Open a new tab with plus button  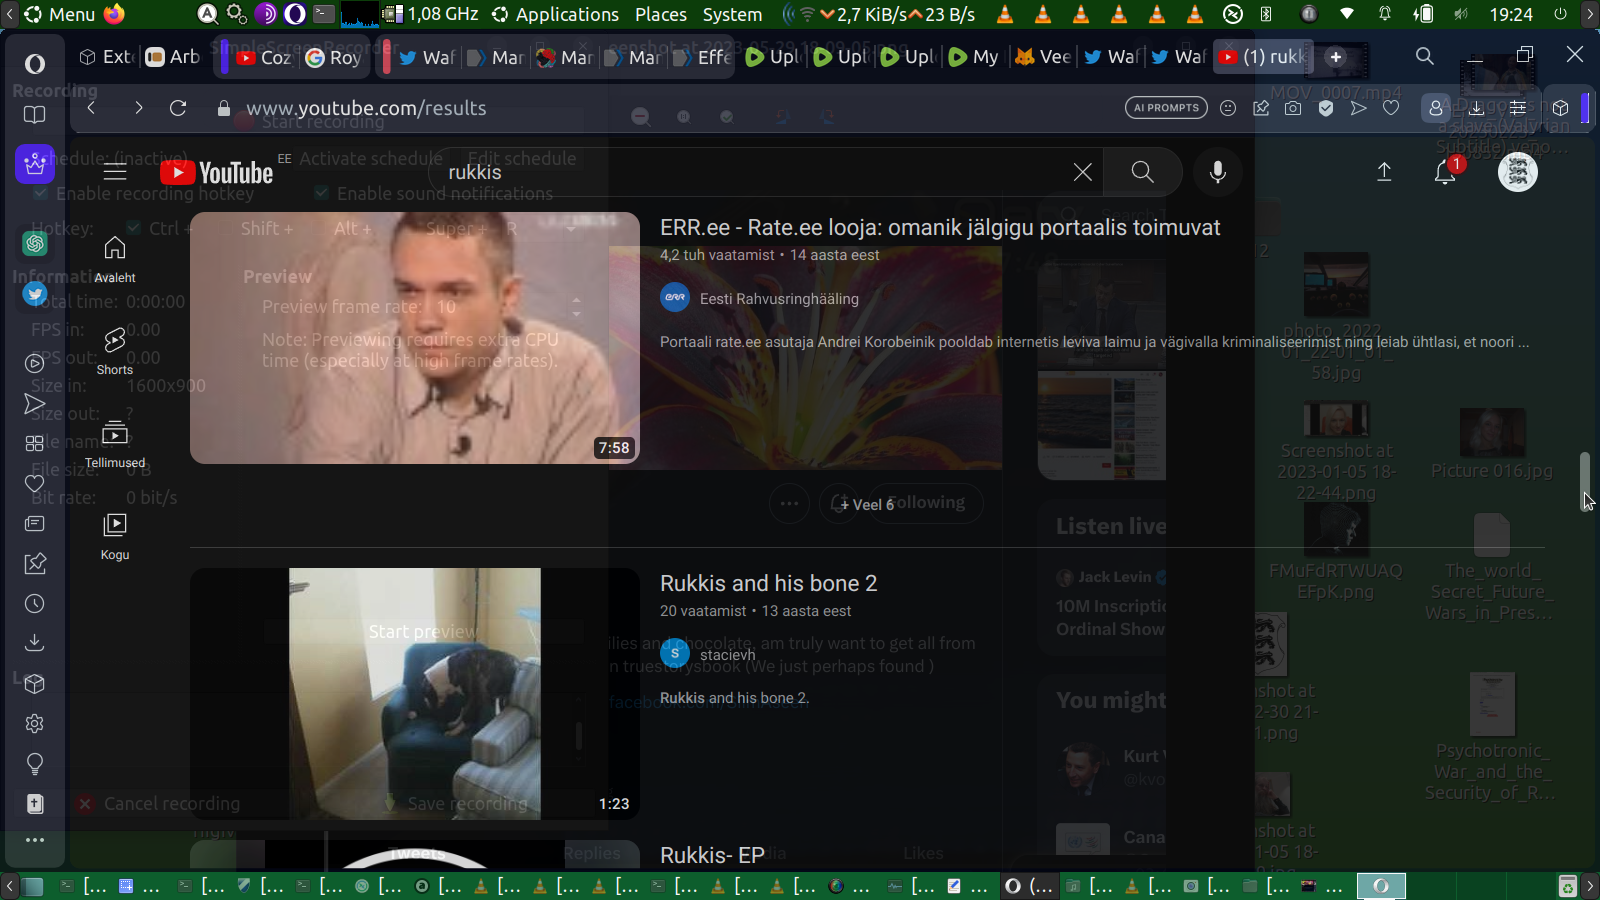click(x=1336, y=57)
